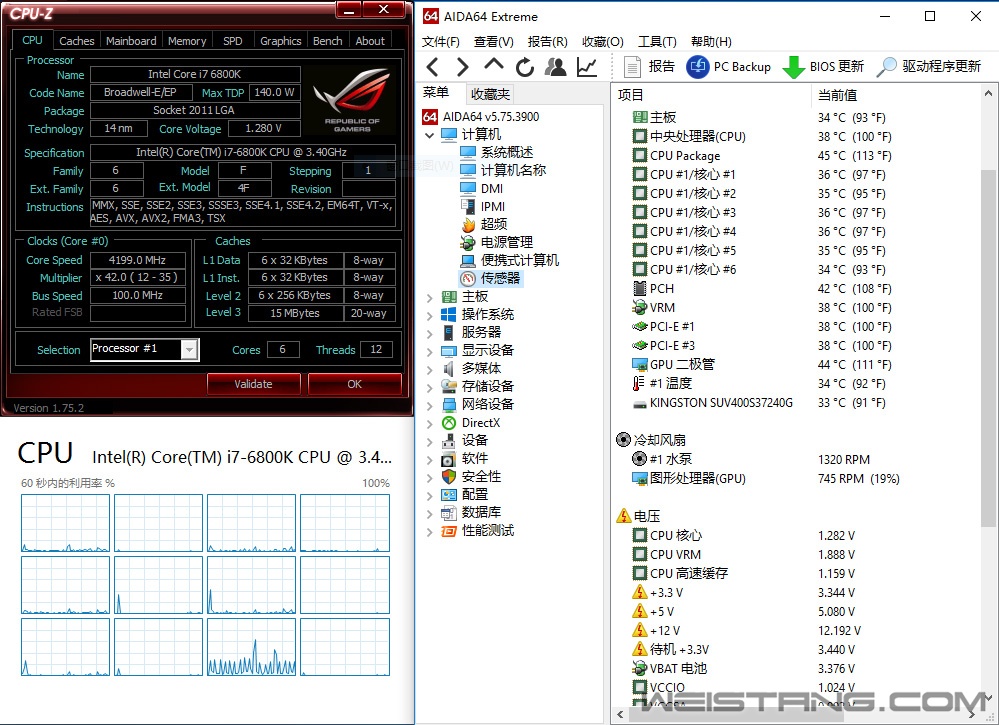The width and height of the screenshot is (999, 725).
Task: Click the left arrow of horizontal scrollbar
Action: click(x=620, y=714)
